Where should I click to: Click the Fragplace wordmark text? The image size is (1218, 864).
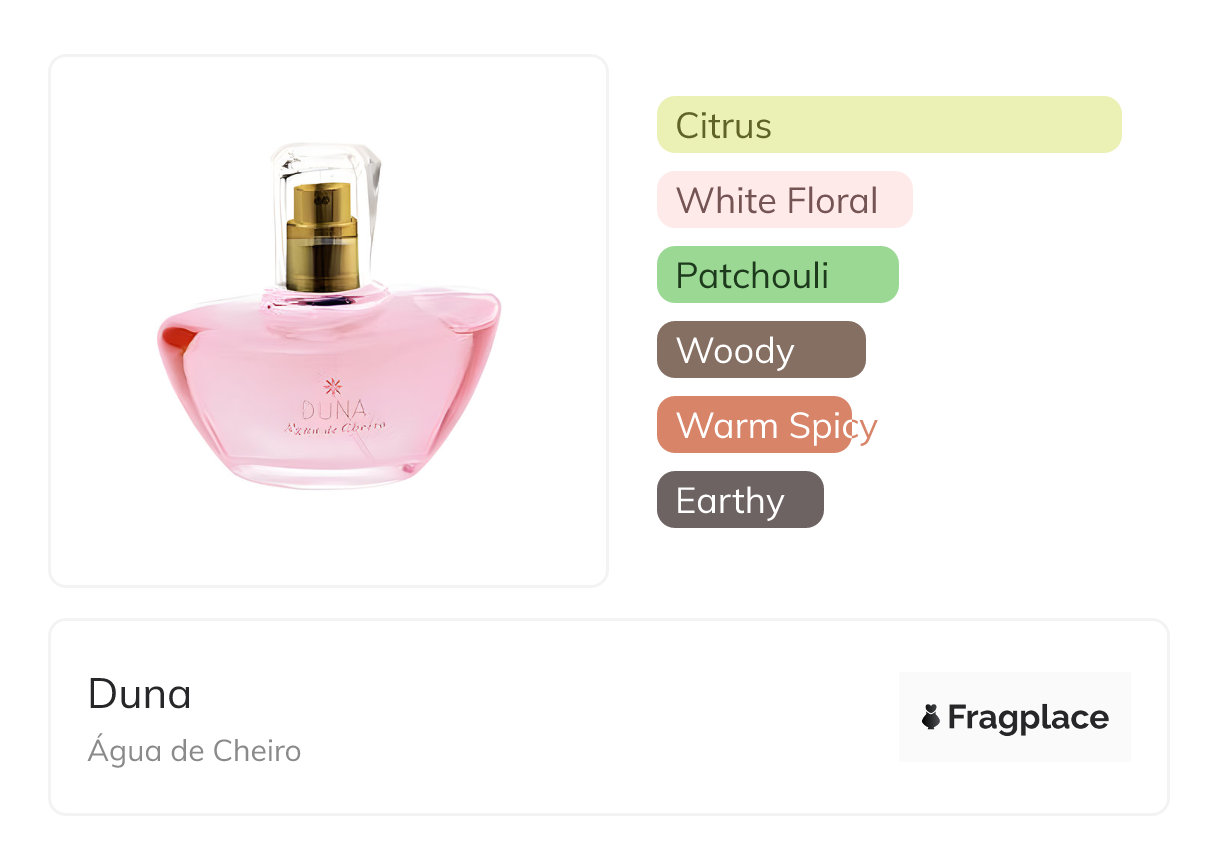(x=1028, y=718)
